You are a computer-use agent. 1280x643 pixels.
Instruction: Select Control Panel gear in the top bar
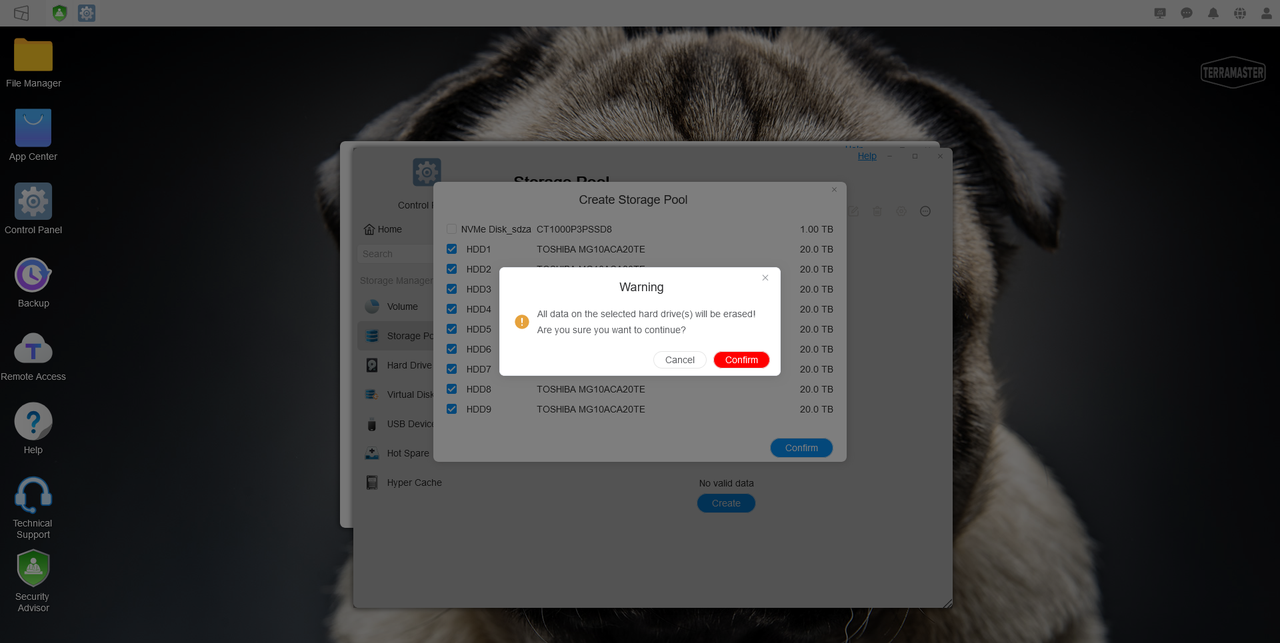87,13
